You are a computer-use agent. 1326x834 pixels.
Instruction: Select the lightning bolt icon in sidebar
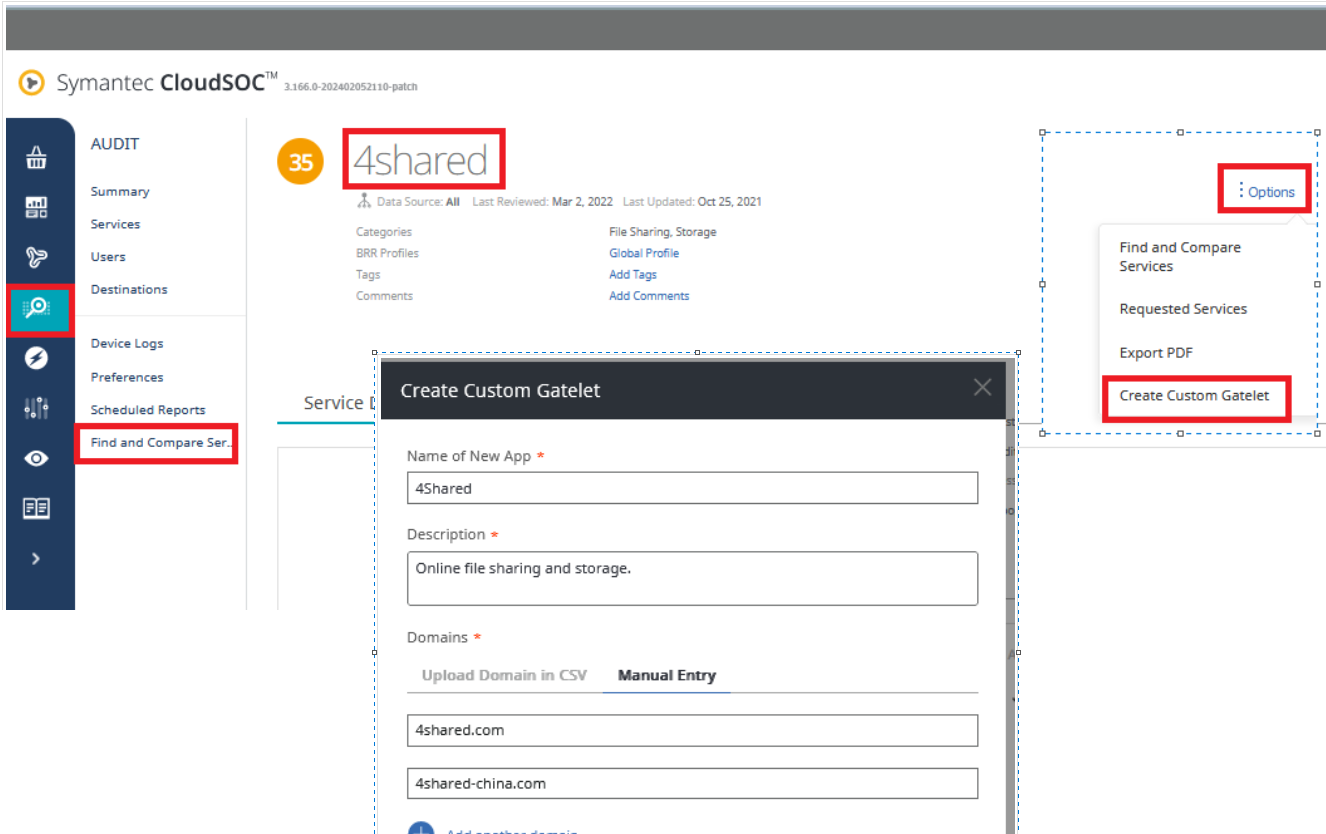coord(37,358)
